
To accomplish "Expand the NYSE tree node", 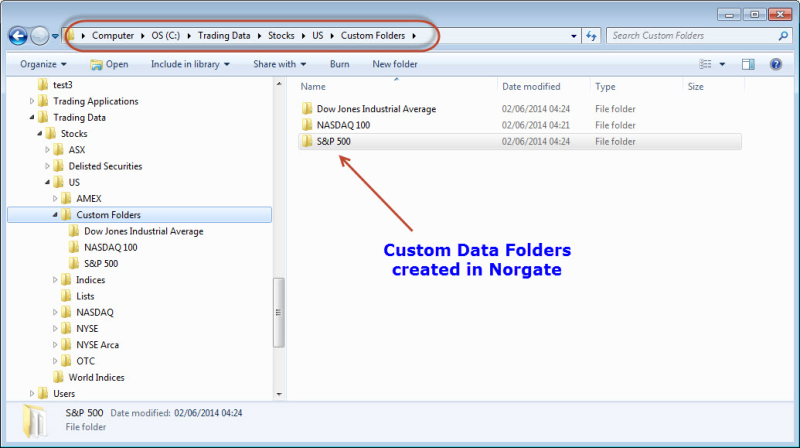I will (x=55, y=329).
